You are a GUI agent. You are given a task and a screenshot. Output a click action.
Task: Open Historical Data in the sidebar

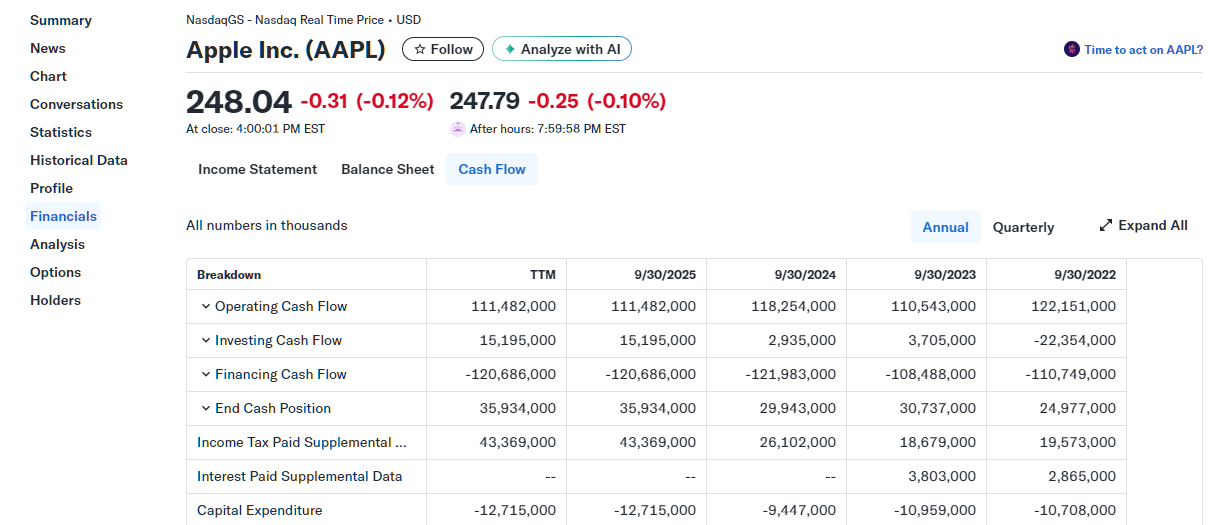click(x=79, y=160)
